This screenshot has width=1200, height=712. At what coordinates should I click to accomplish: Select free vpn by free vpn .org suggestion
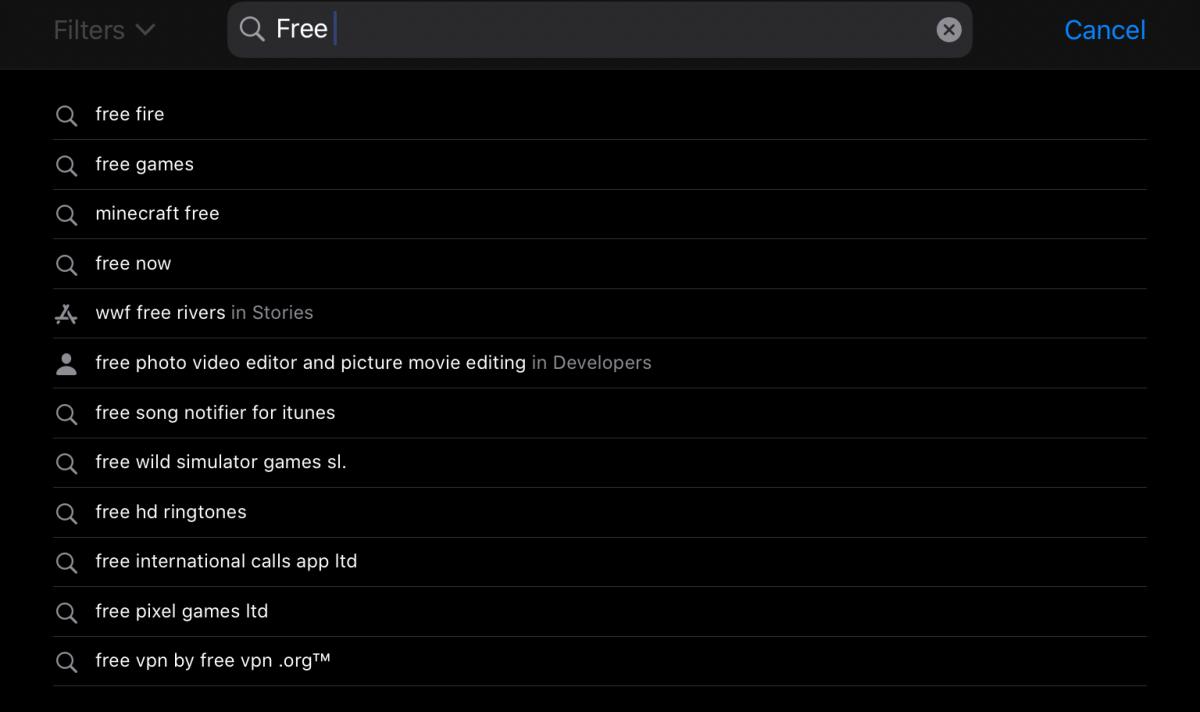[x=212, y=661]
